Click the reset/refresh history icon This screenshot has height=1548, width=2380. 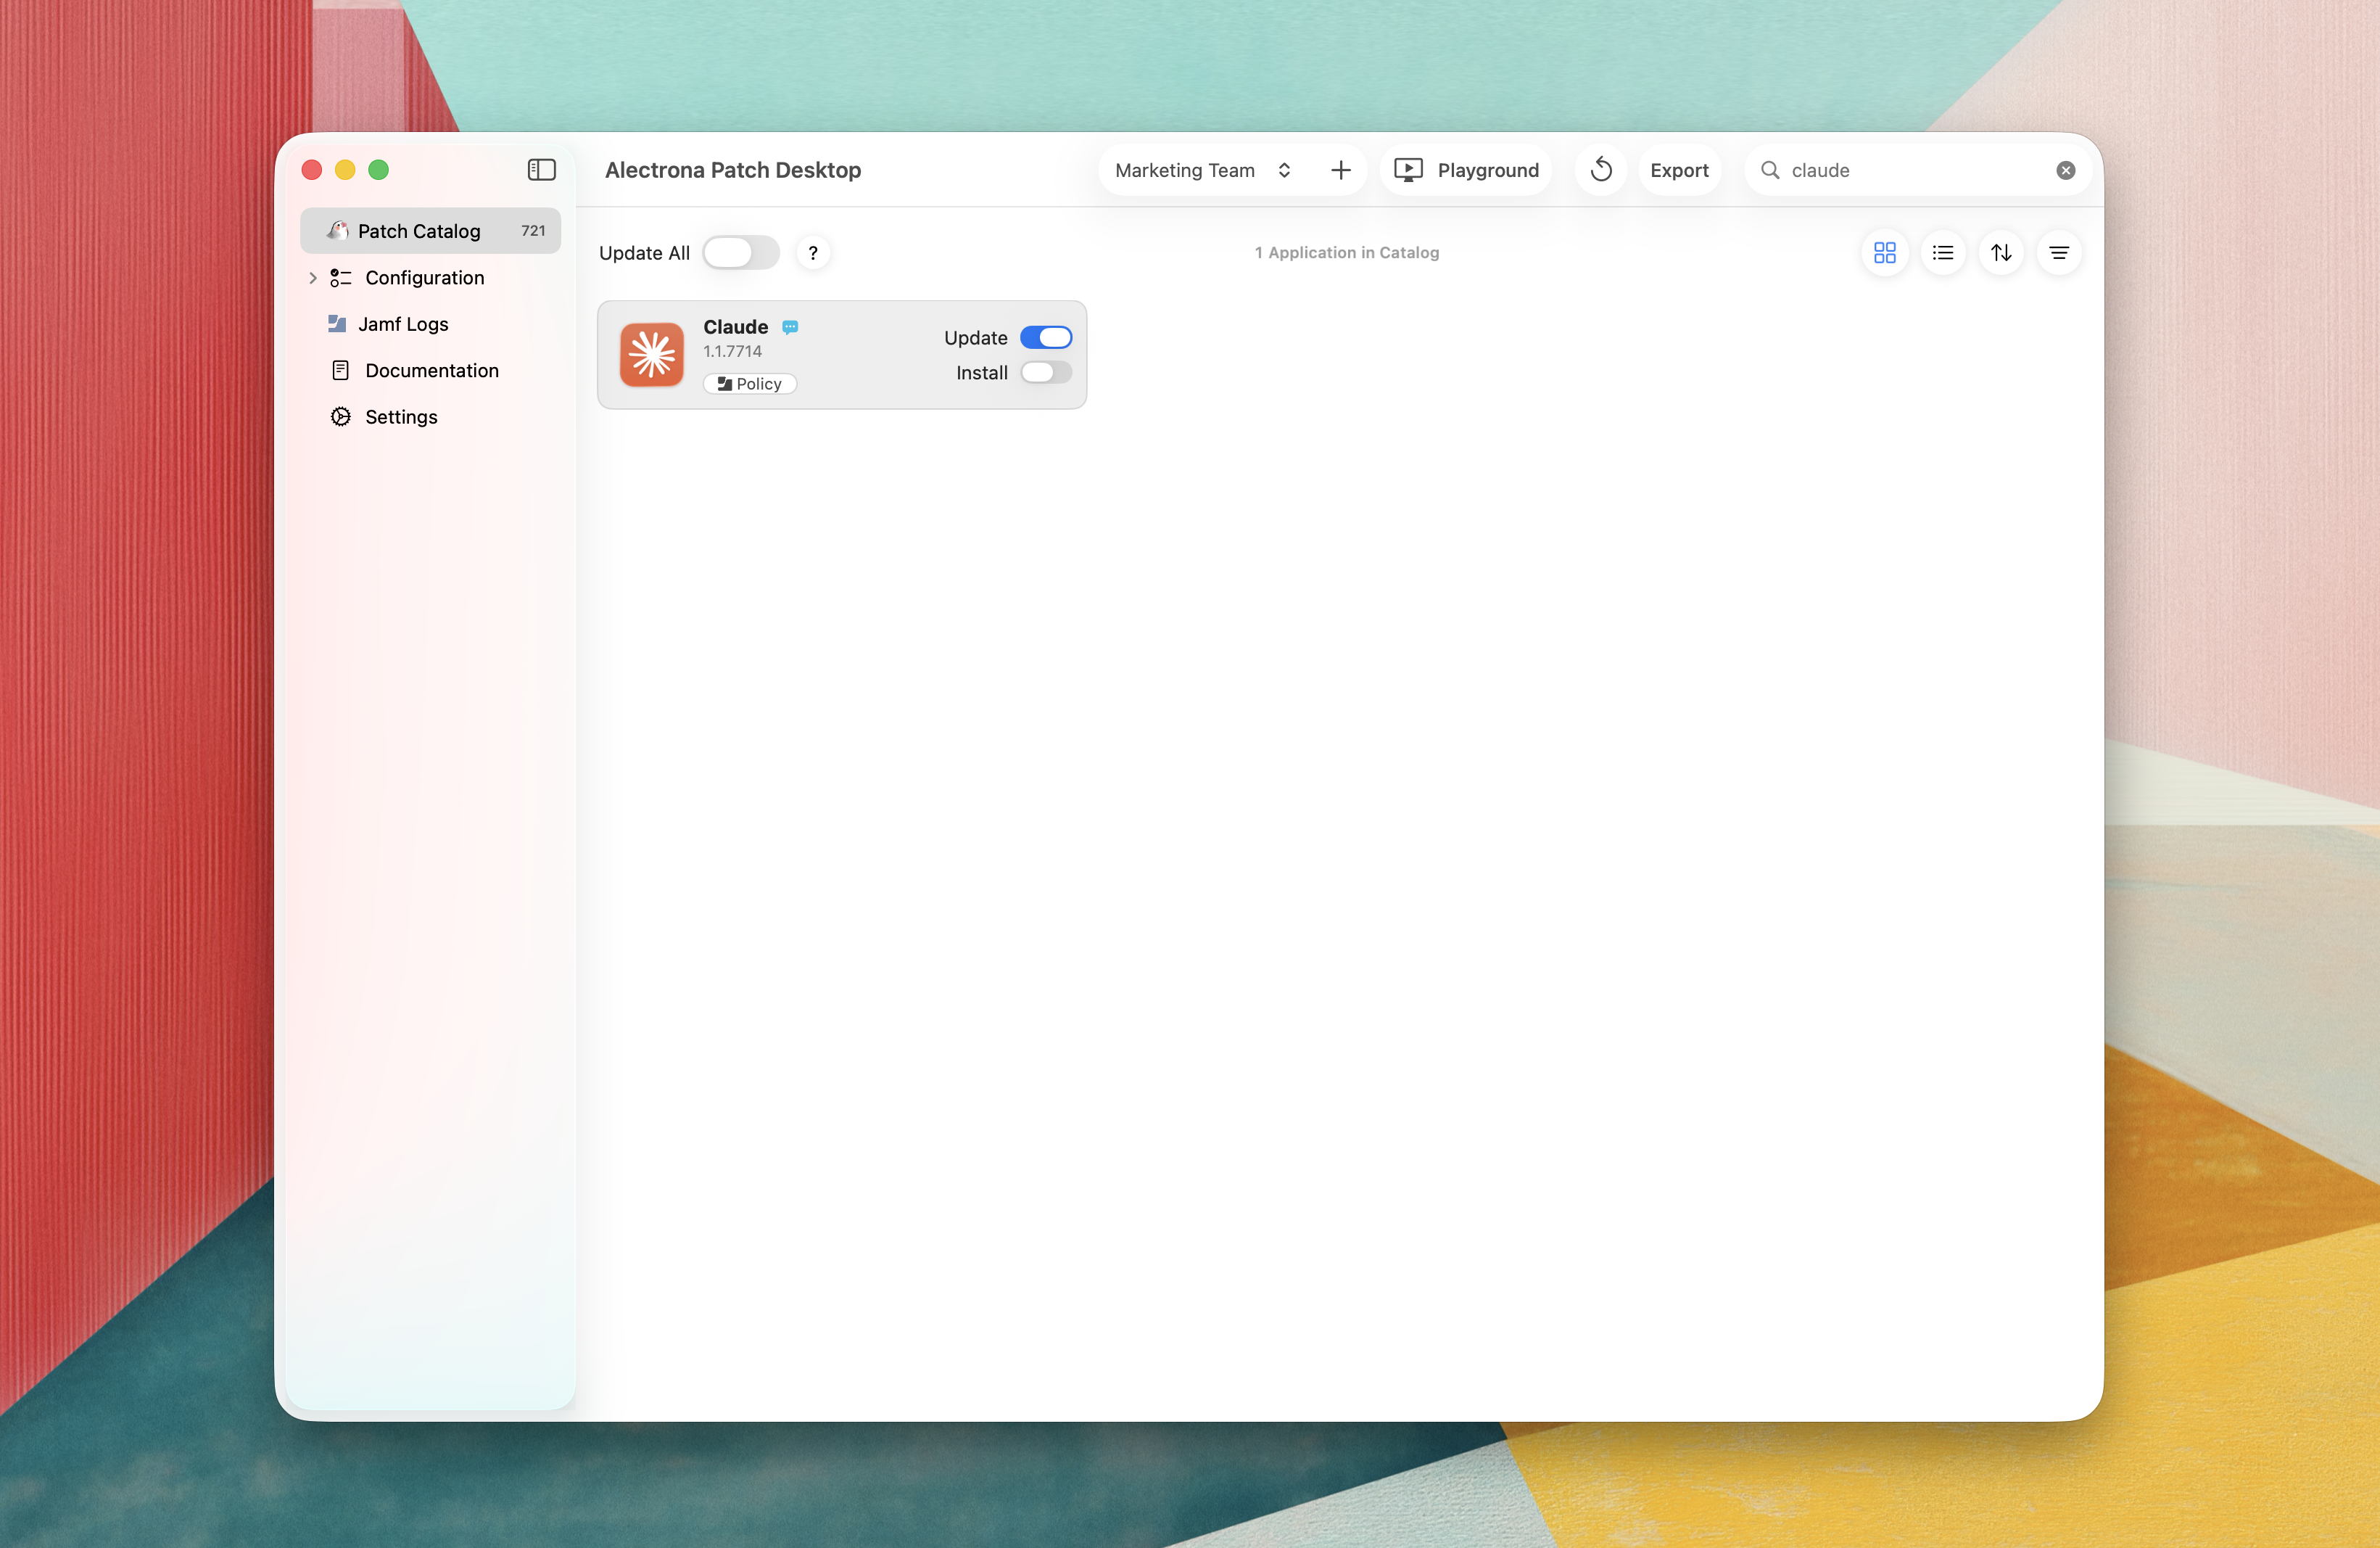point(1600,170)
